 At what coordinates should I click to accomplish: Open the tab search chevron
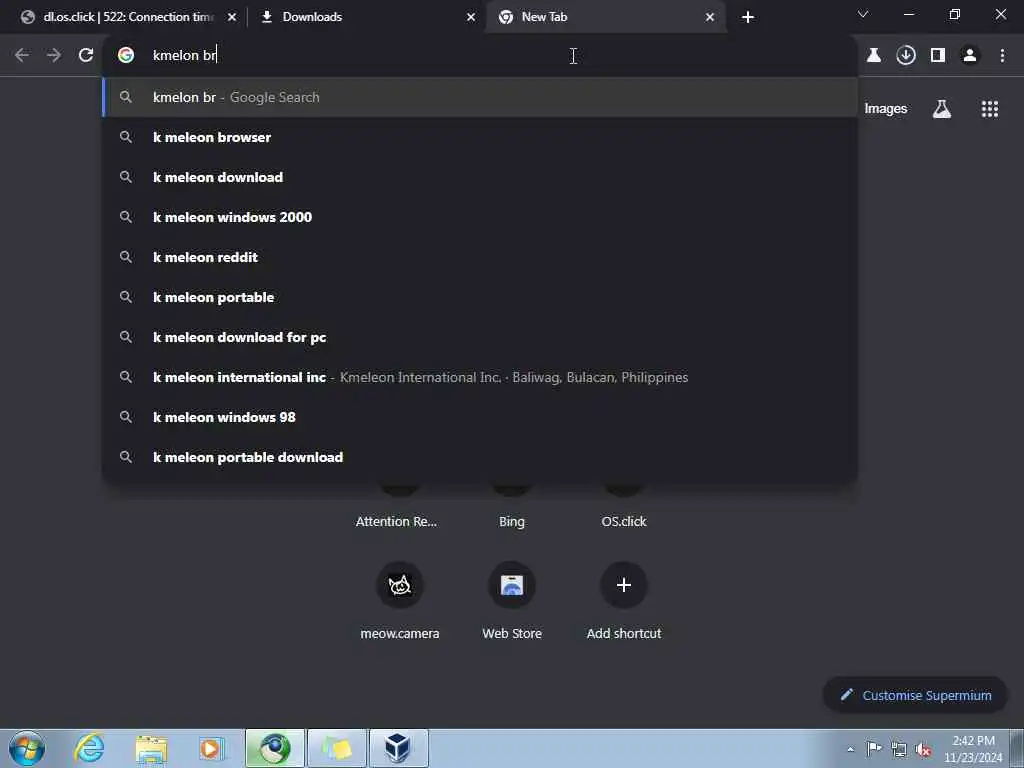(x=863, y=14)
